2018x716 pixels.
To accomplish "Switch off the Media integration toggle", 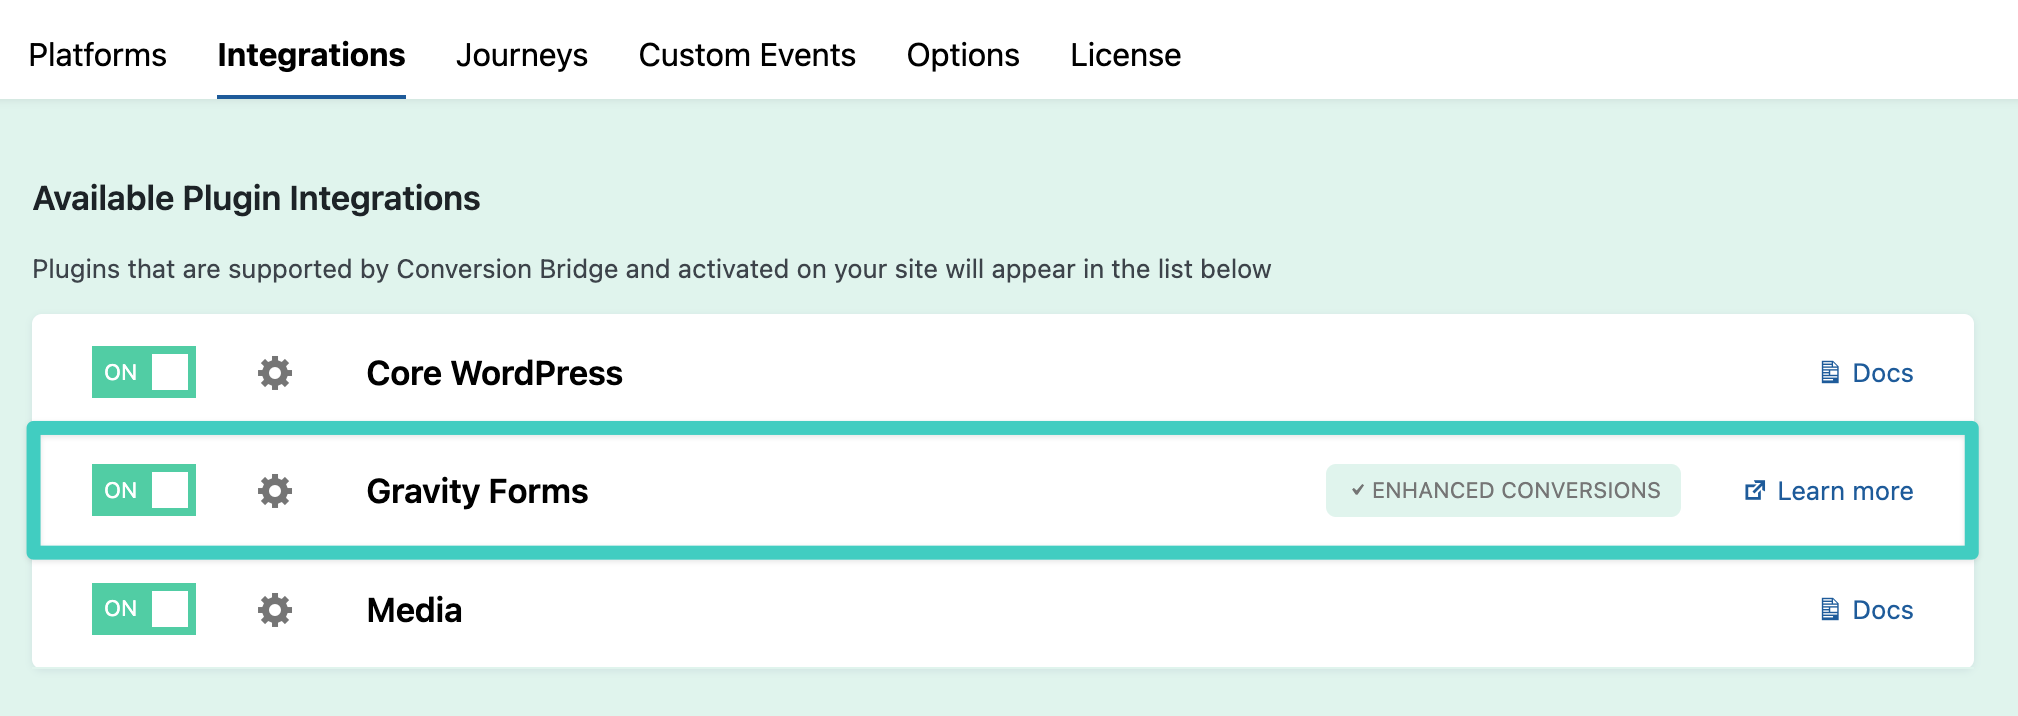I will click(144, 609).
